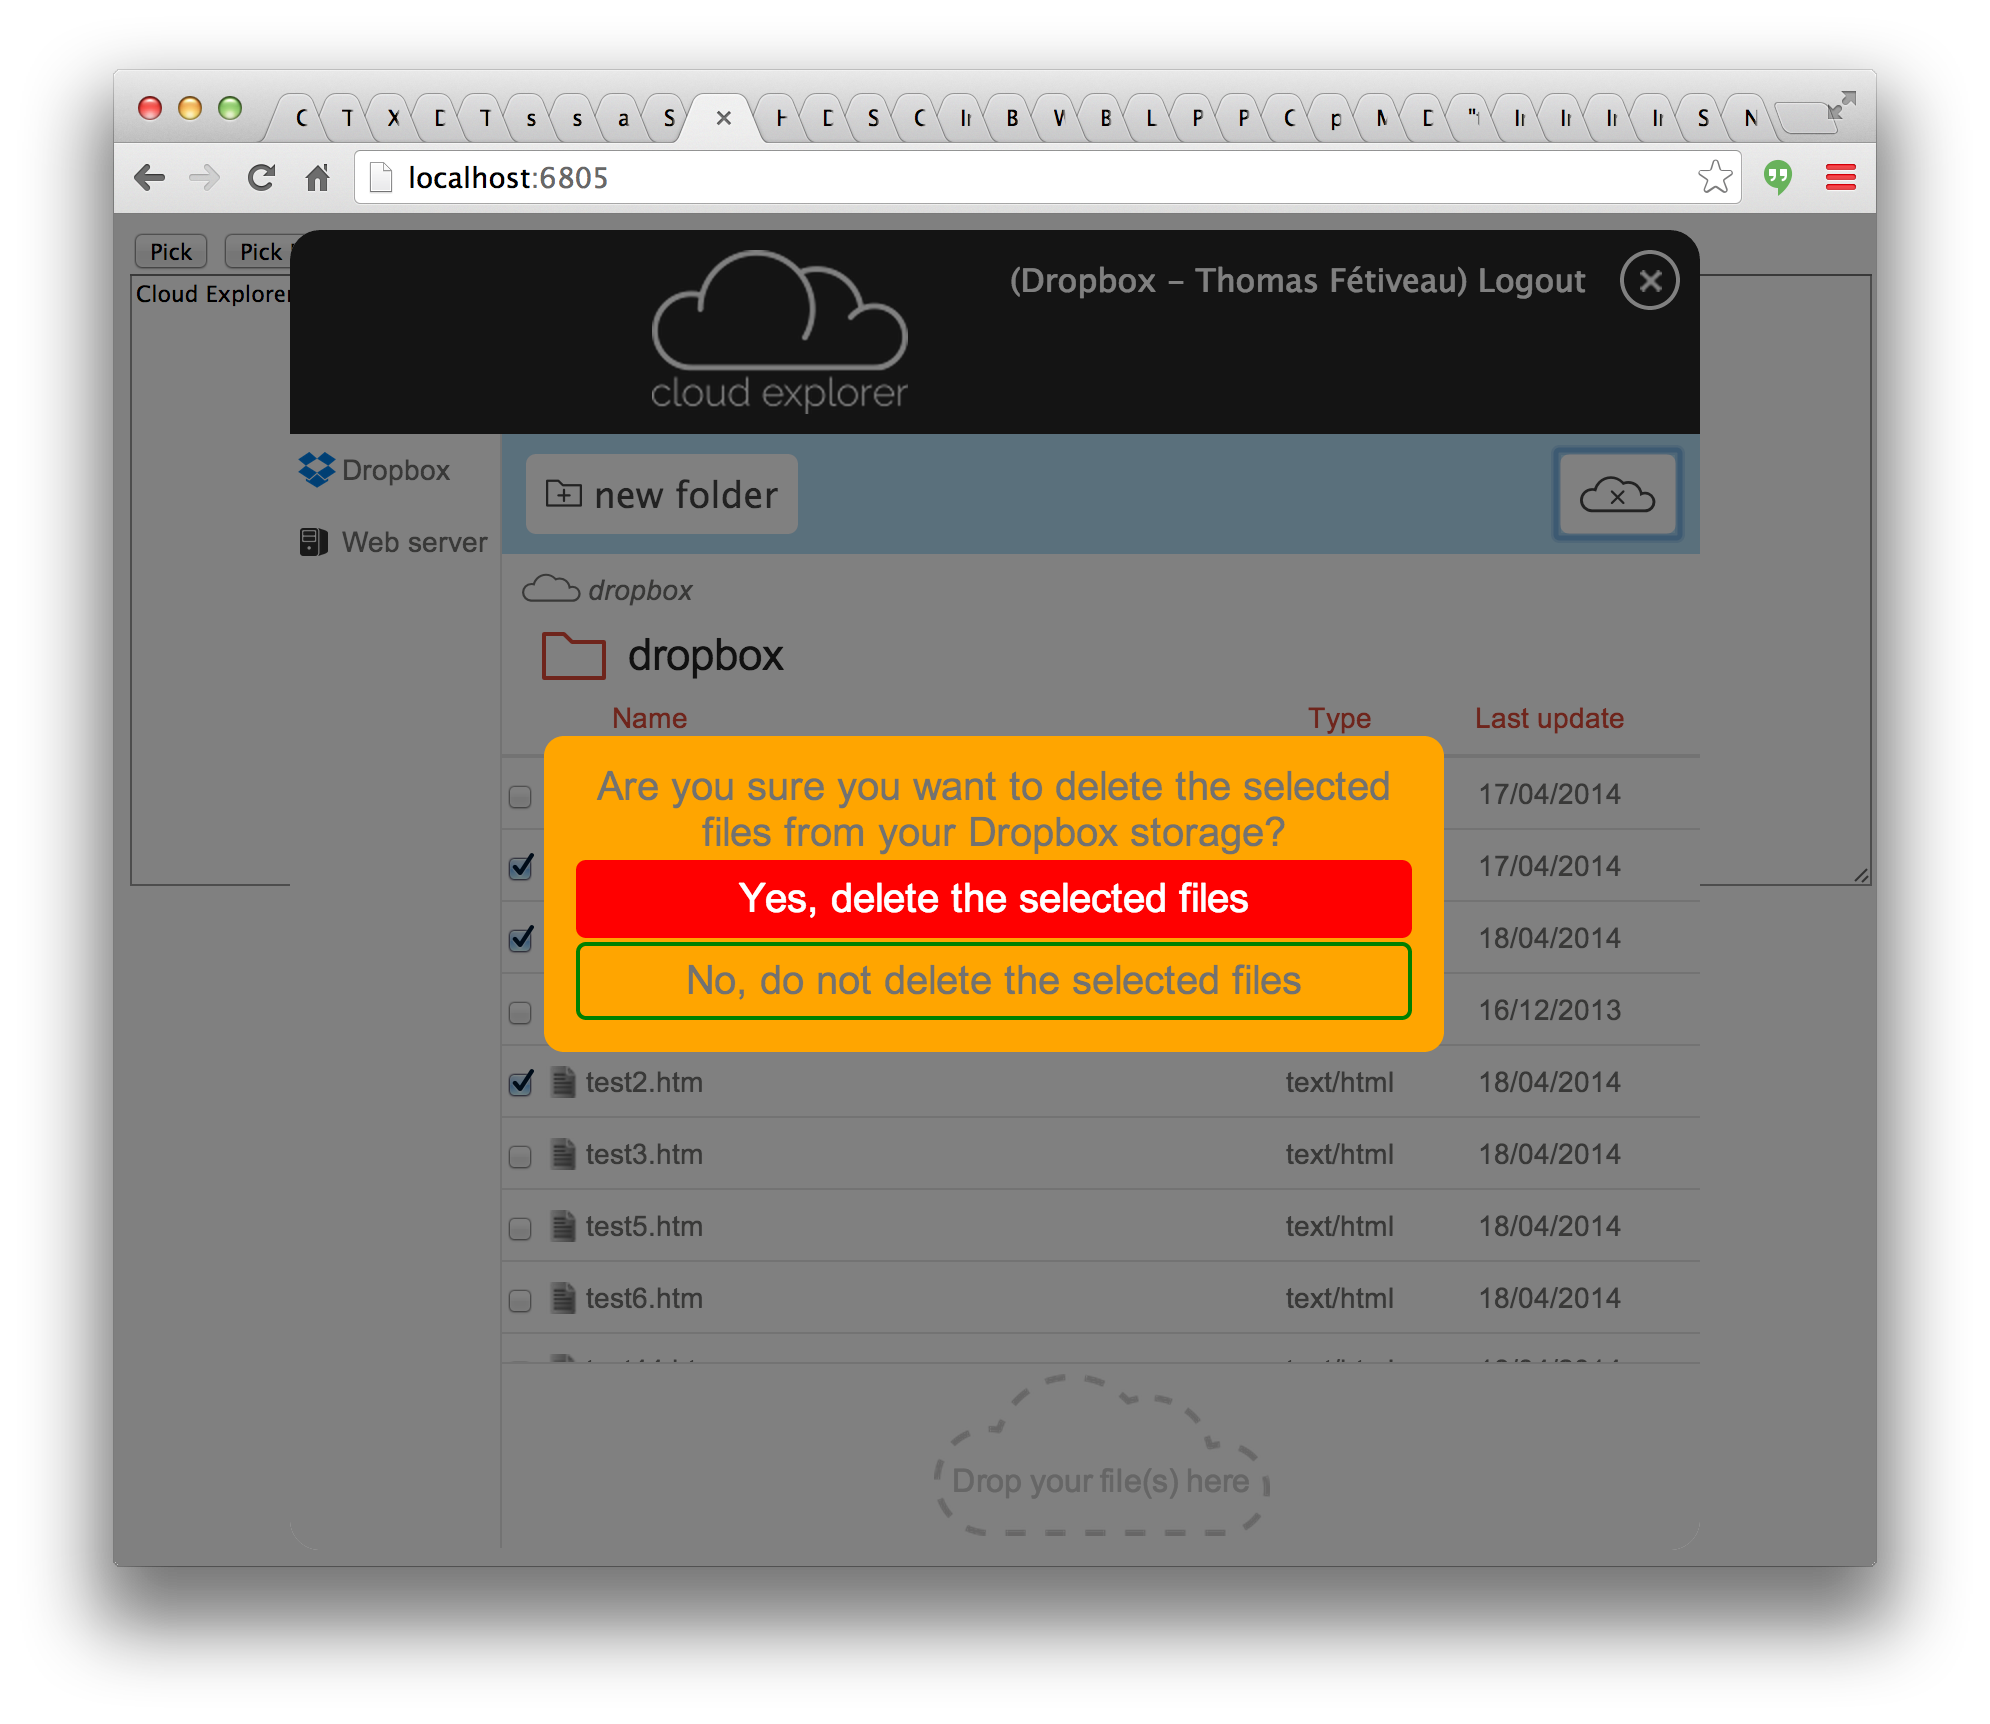This screenshot has width=1990, height=1724.
Task: Bookmark the page with the star icon
Action: tap(1714, 178)
